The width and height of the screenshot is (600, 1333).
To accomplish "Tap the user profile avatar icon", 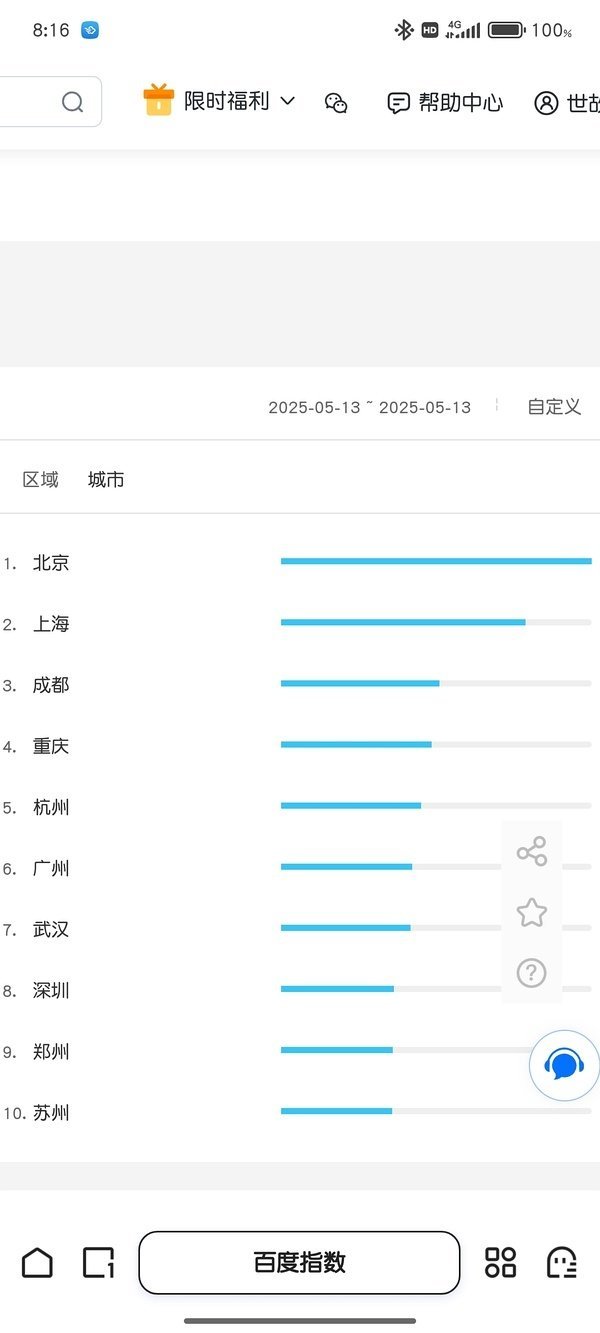I will click(546, 102).
